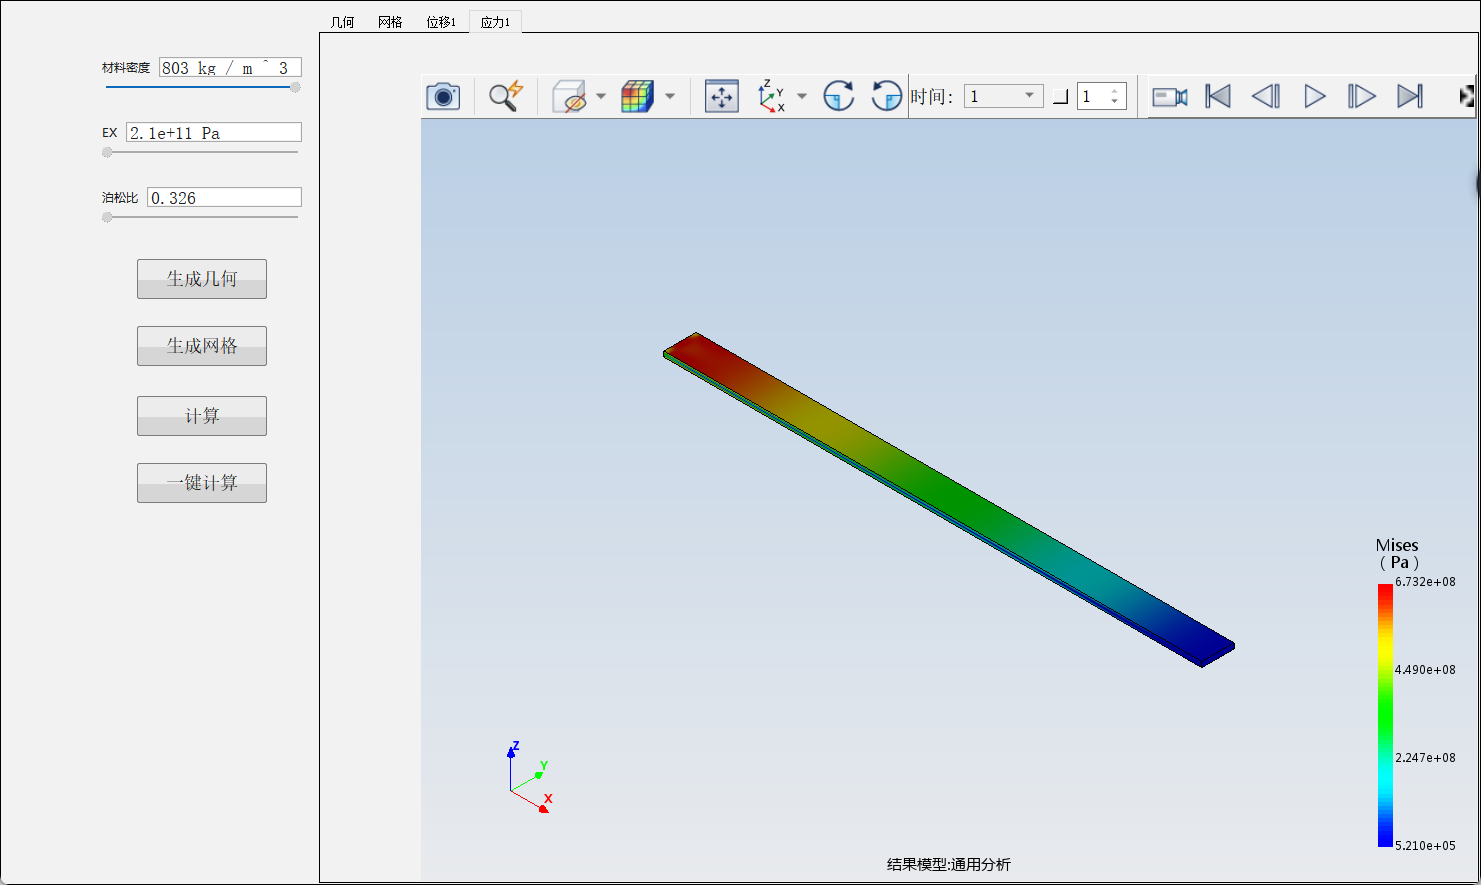The height and width of the screenshot is (885, 1481).
Task: Take a viewport snapshot with the camera icon
Action: pos(443,96)
